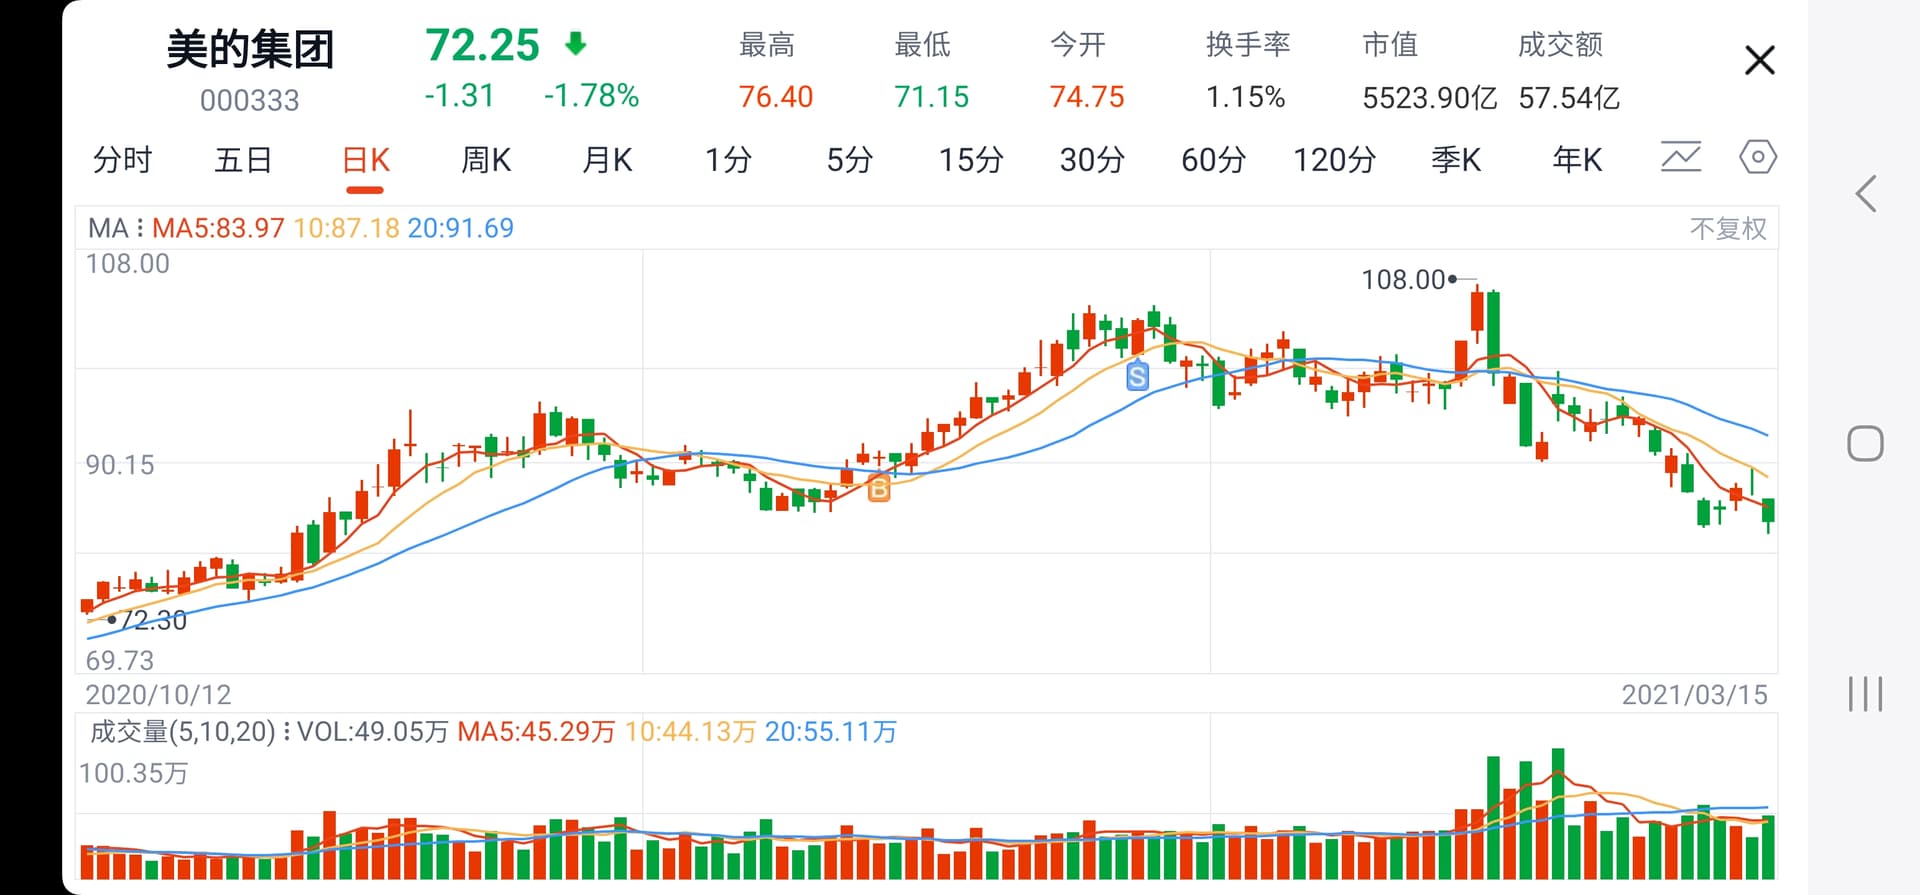The image size is (1920, 895).
Task: Tap MA5:83.97 value
Action: [x=218, y=228]
